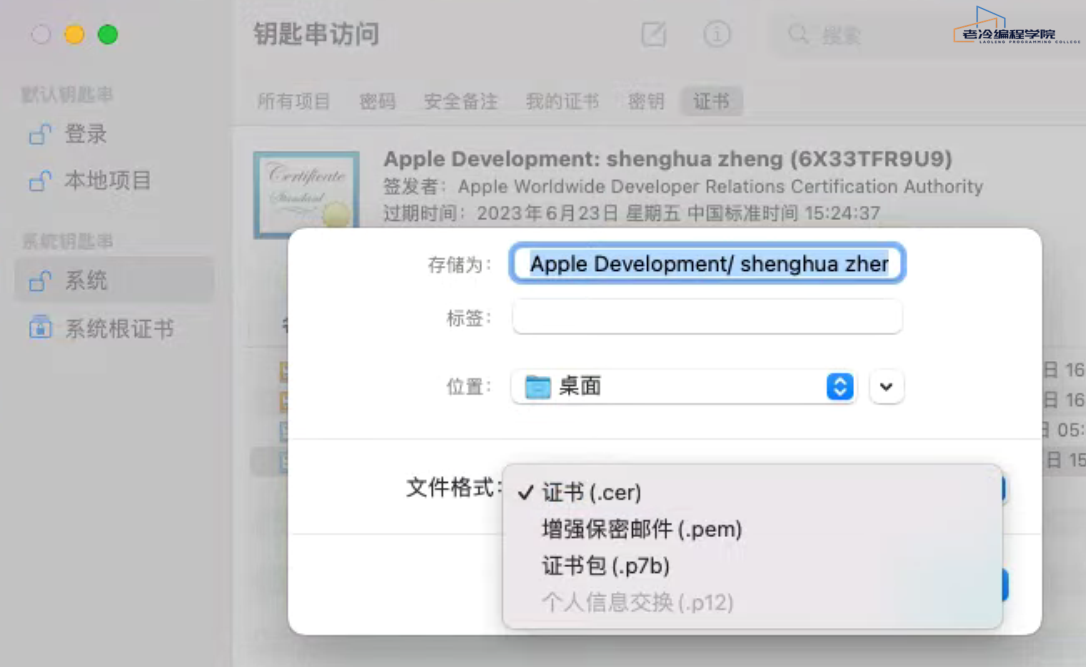Switch to the 证书 tab
Screen dimensions: 1086x667
tap(711, 102)
